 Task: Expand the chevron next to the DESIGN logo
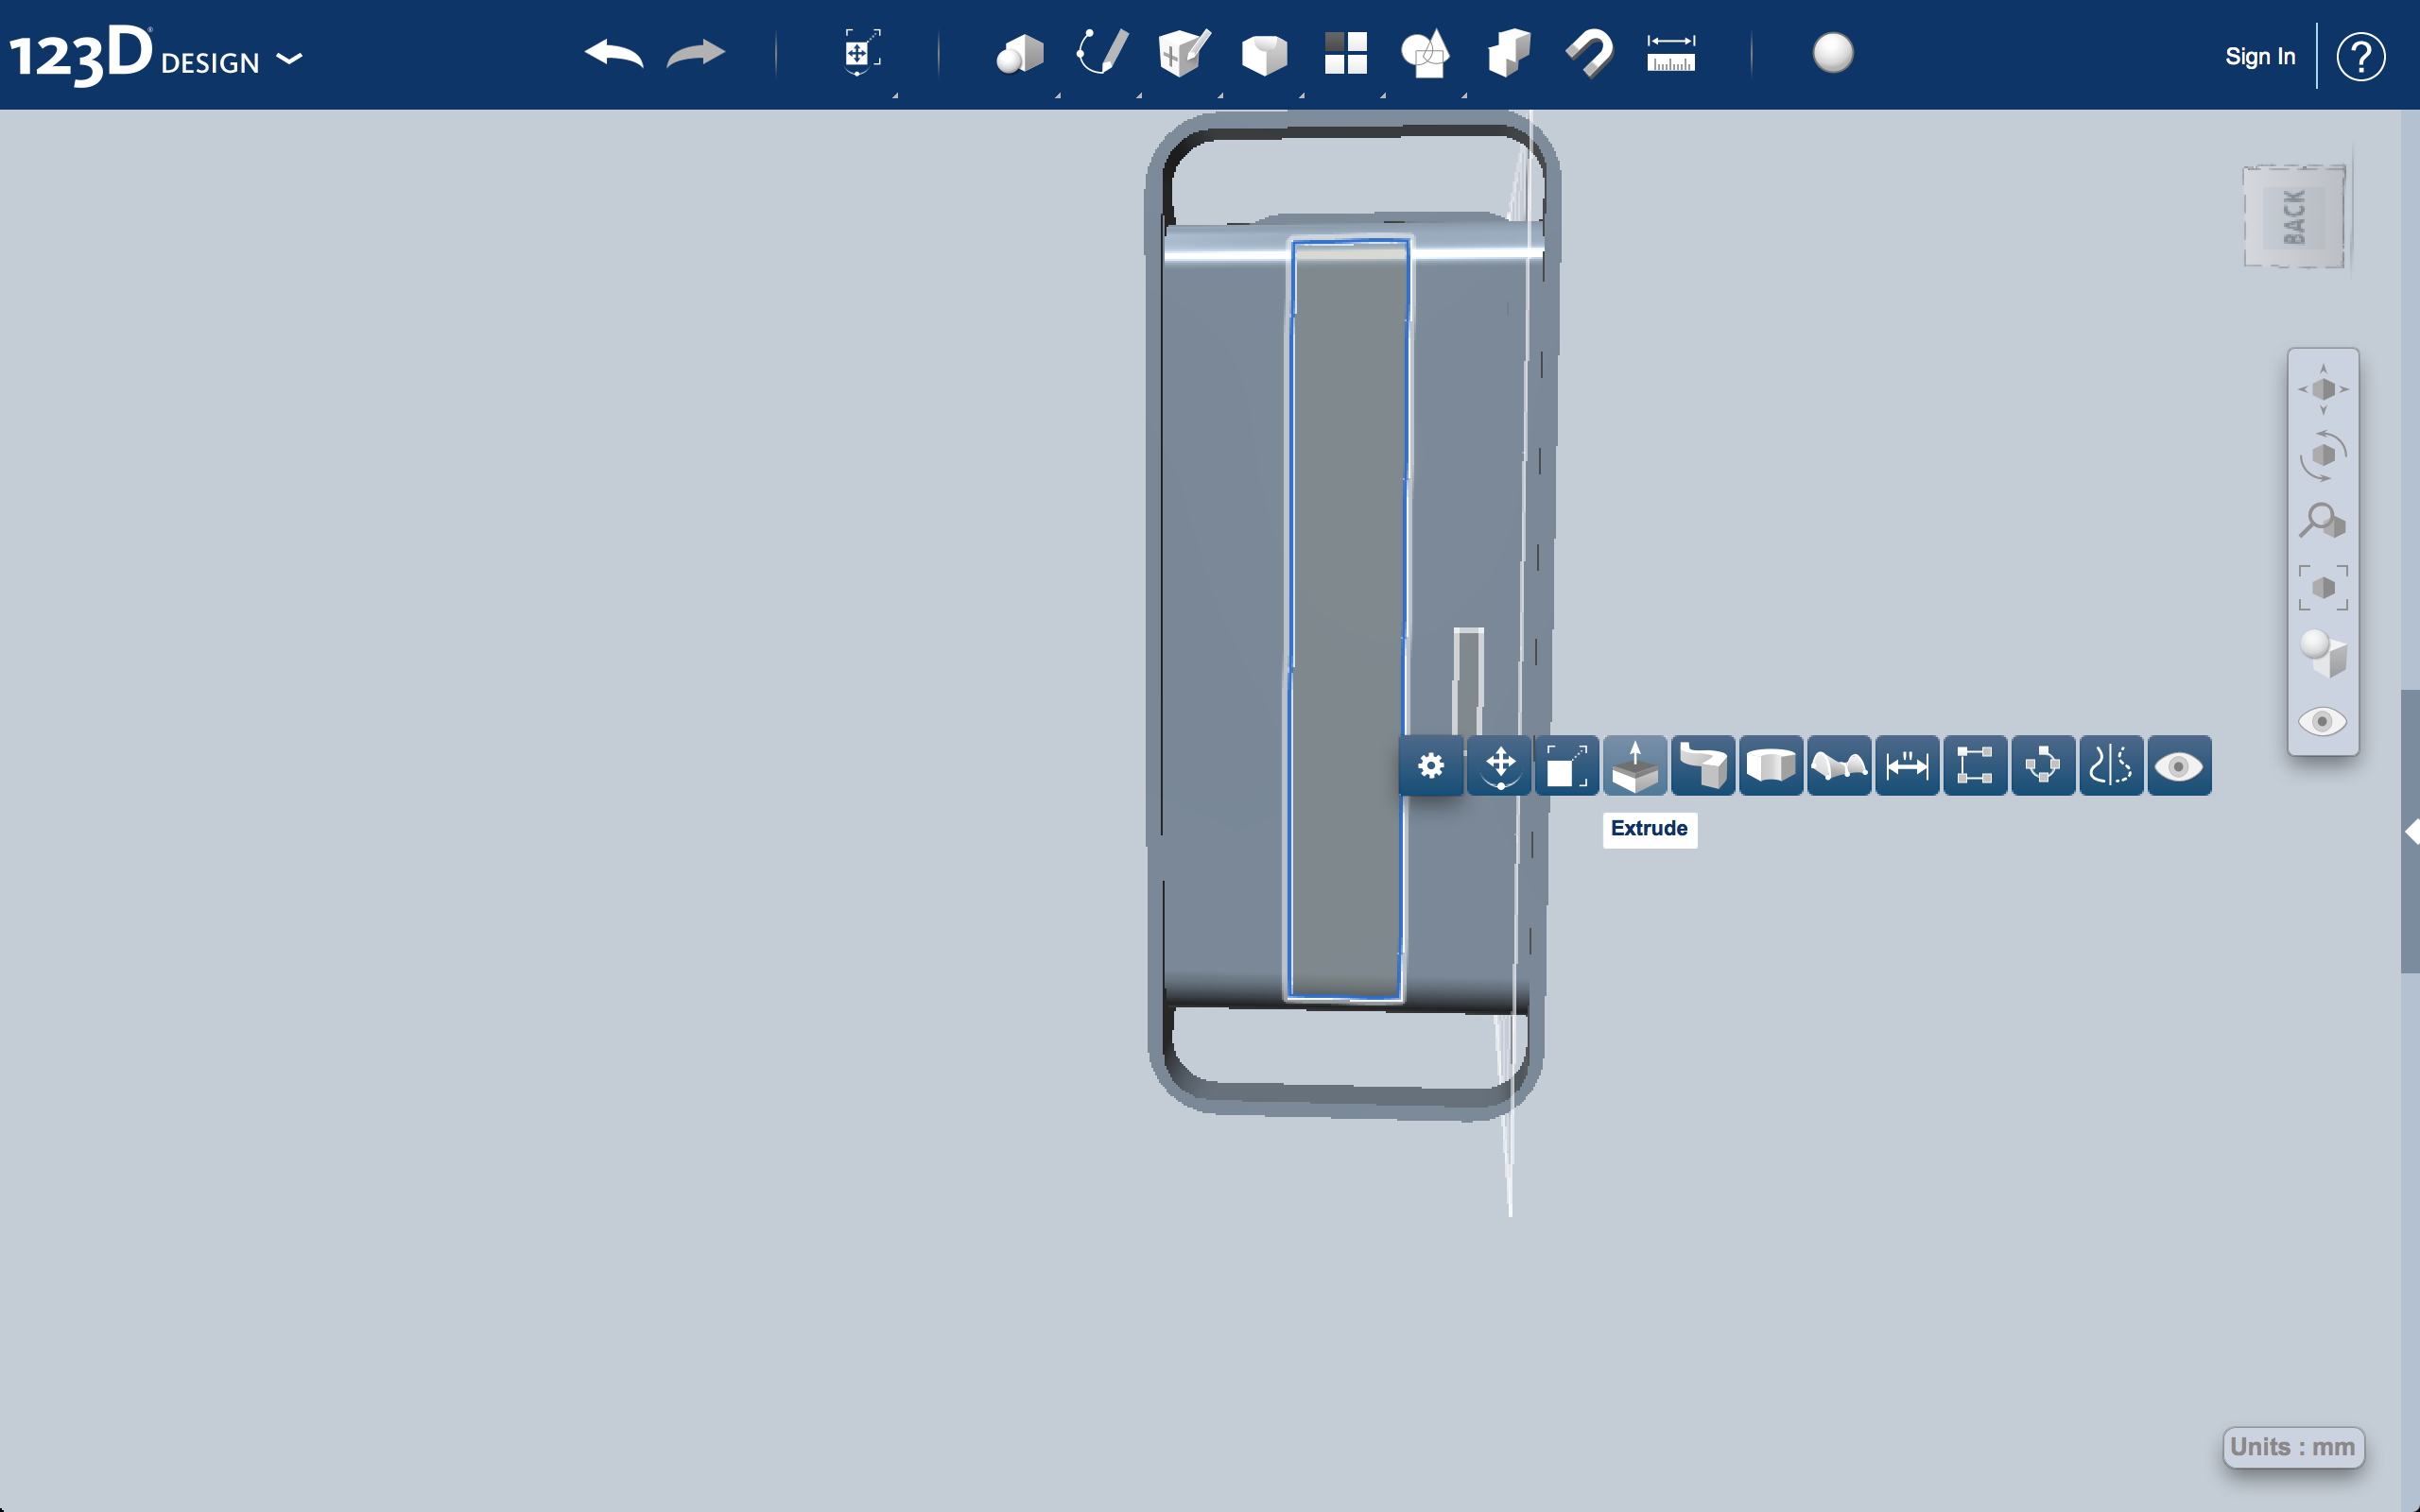tap(291, 59)
